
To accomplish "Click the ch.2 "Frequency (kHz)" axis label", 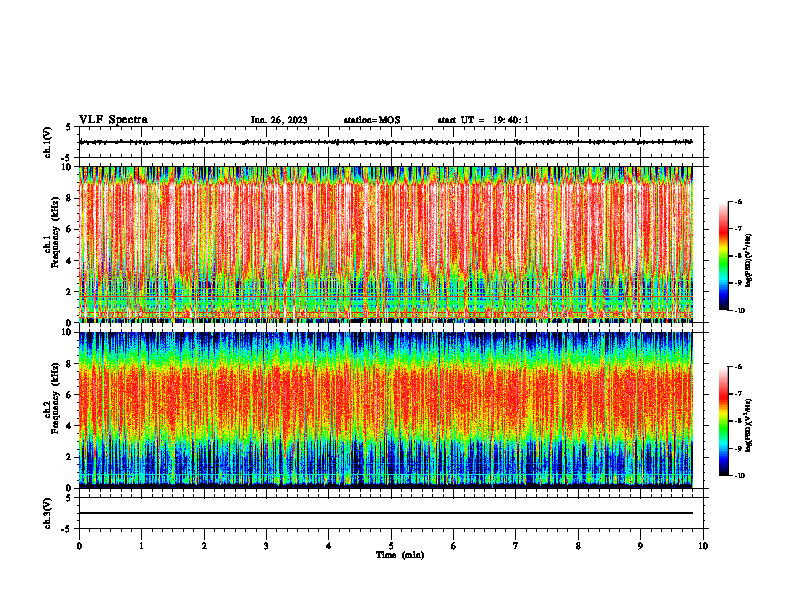I will pos(55,398).
